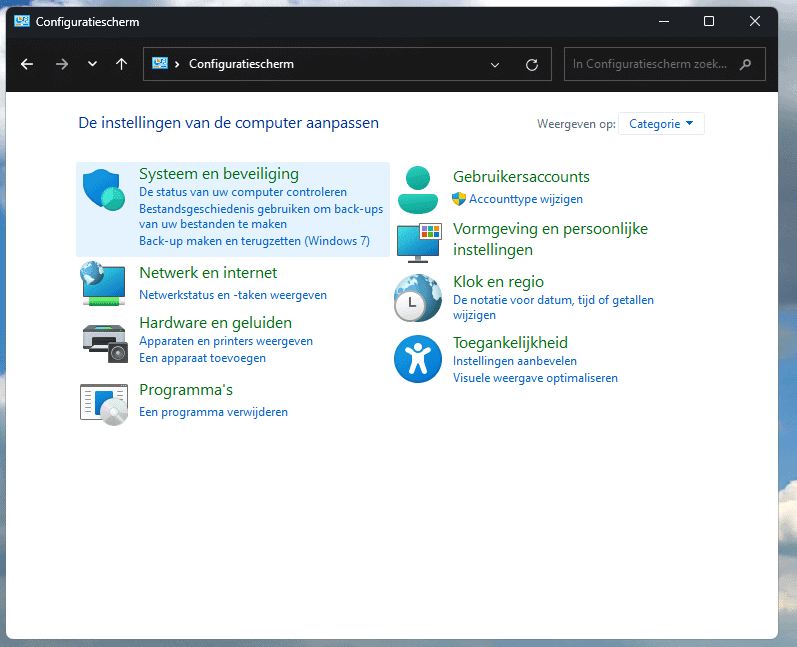Show recent locations dropdown arrow

click(92, 64)
